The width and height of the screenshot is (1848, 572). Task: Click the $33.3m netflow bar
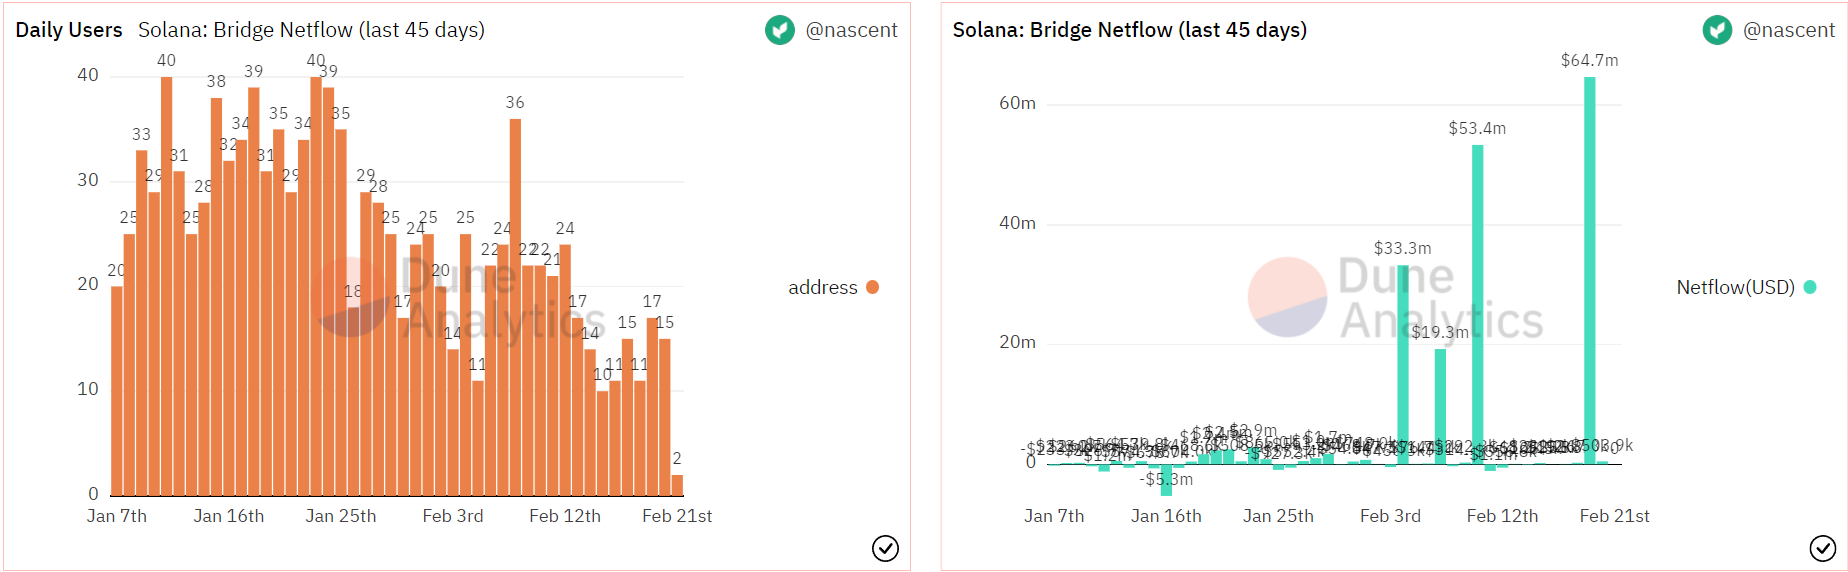(1403, 364)
